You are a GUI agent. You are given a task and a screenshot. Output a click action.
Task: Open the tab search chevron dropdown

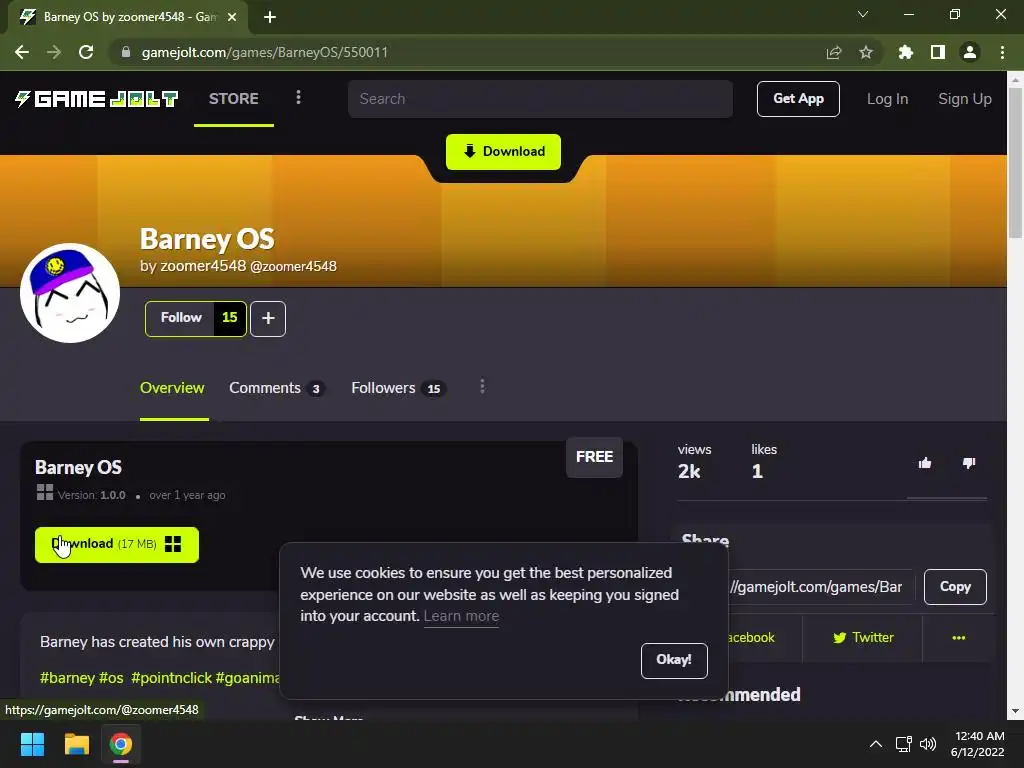tap(863, 14)
